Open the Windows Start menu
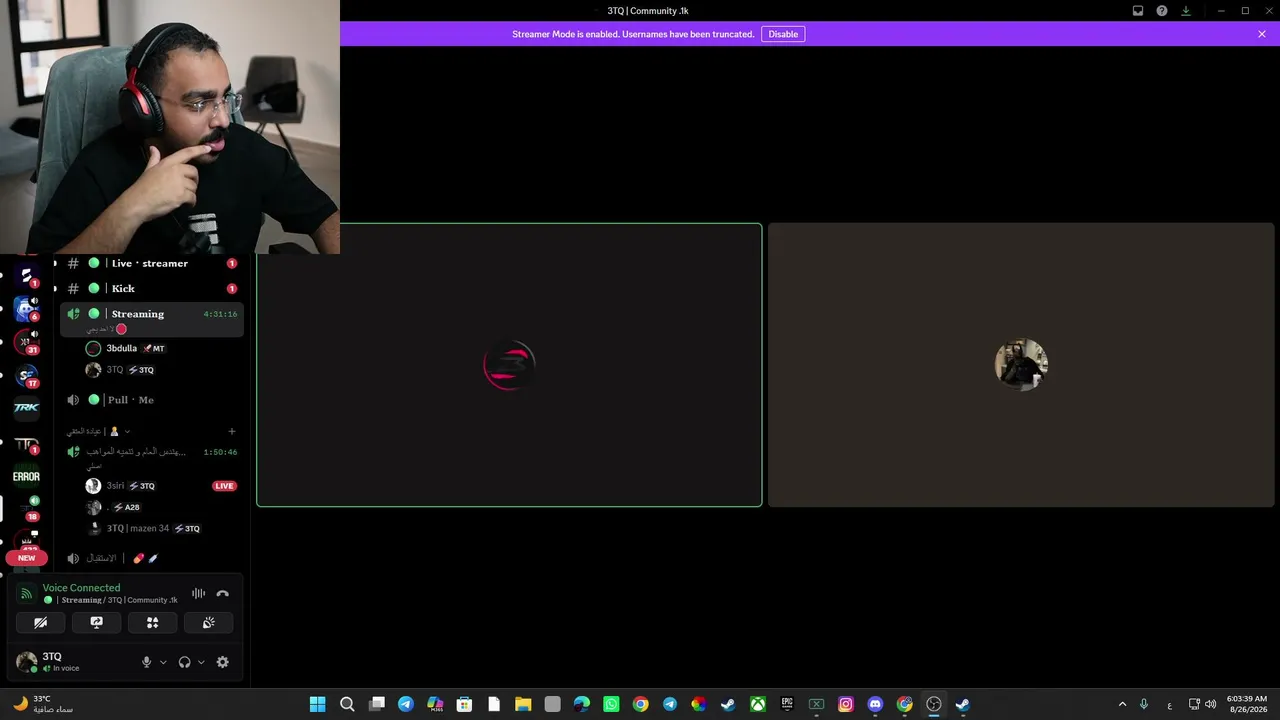 point(317,704)
